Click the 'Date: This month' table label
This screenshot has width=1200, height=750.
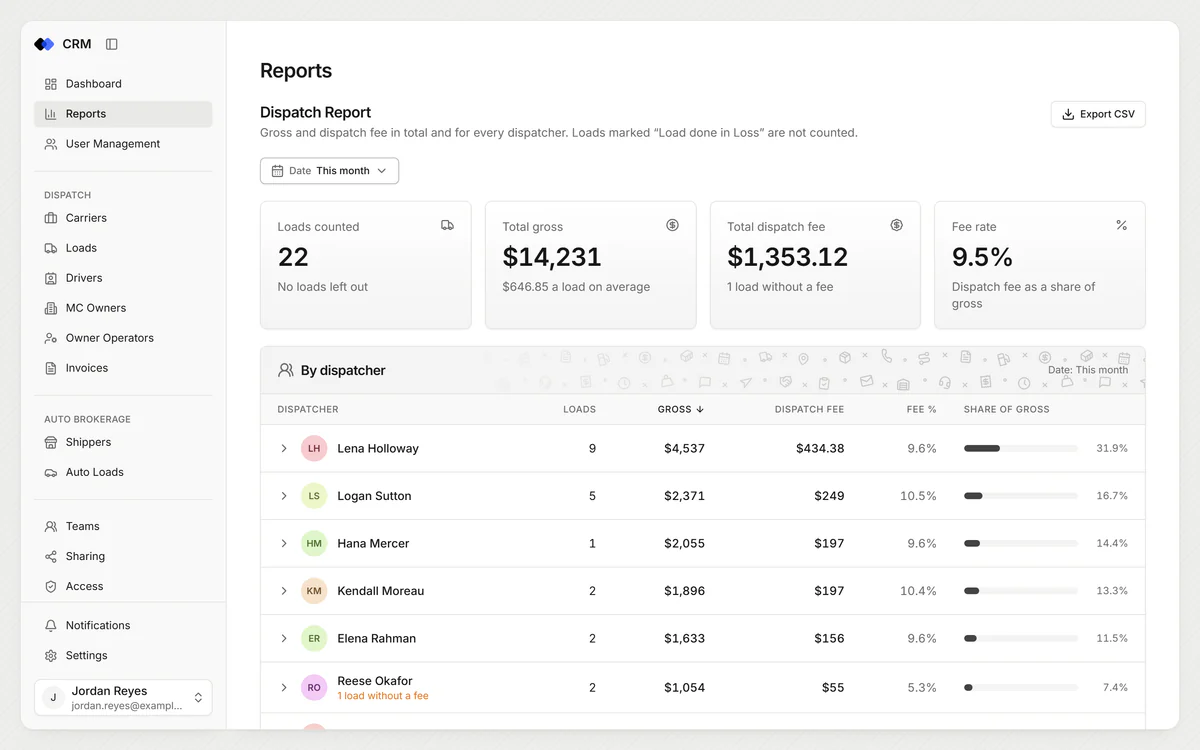1088,370
